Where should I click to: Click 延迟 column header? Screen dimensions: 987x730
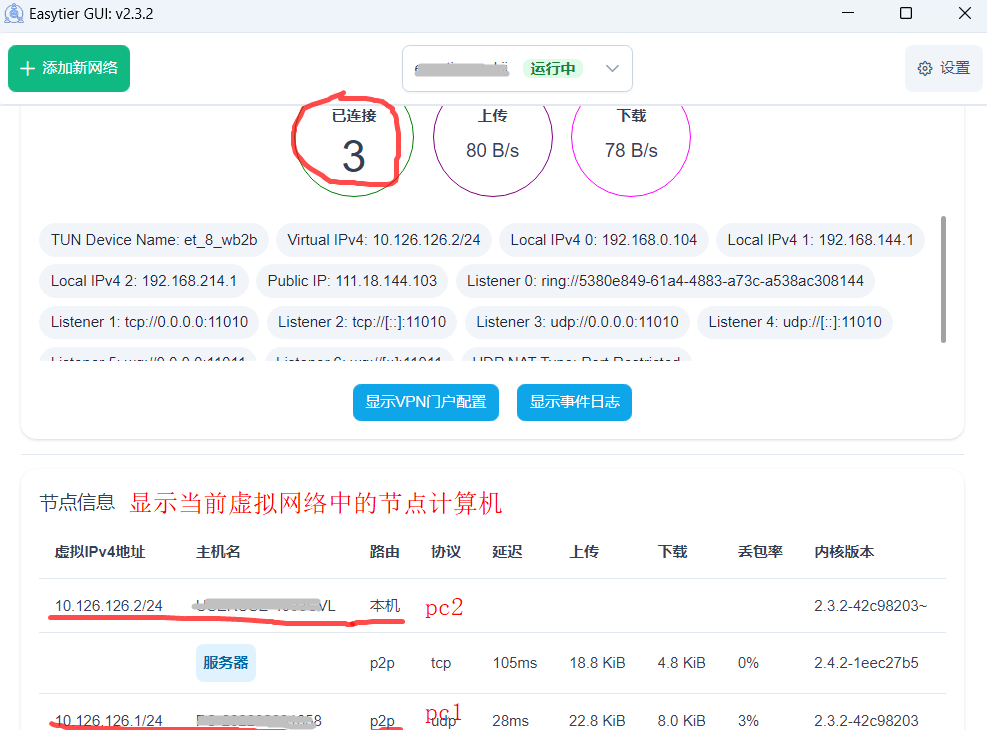(507, 552)
